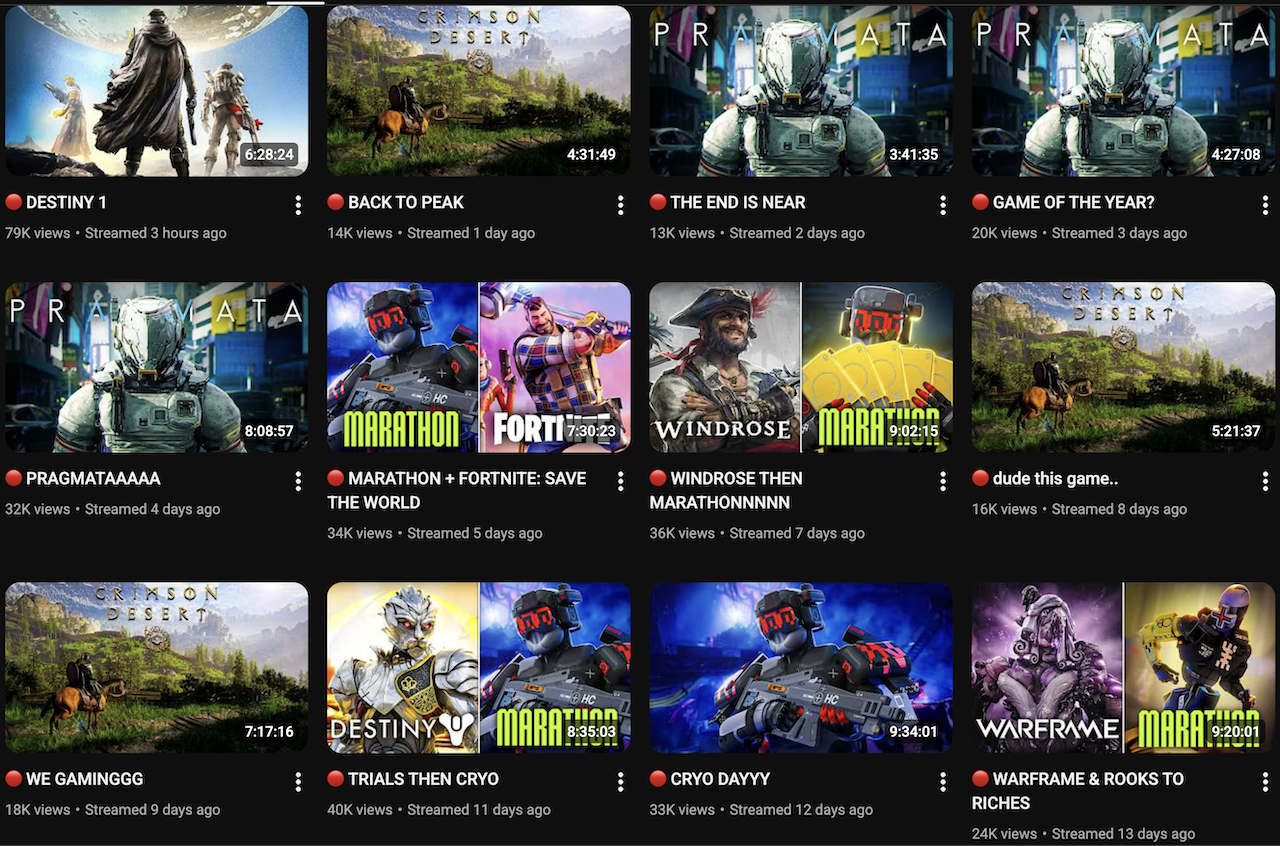Screen dimensions: 1280x846
Task: Play the dude this game.. thumbnail
Action: (1123, 367)
